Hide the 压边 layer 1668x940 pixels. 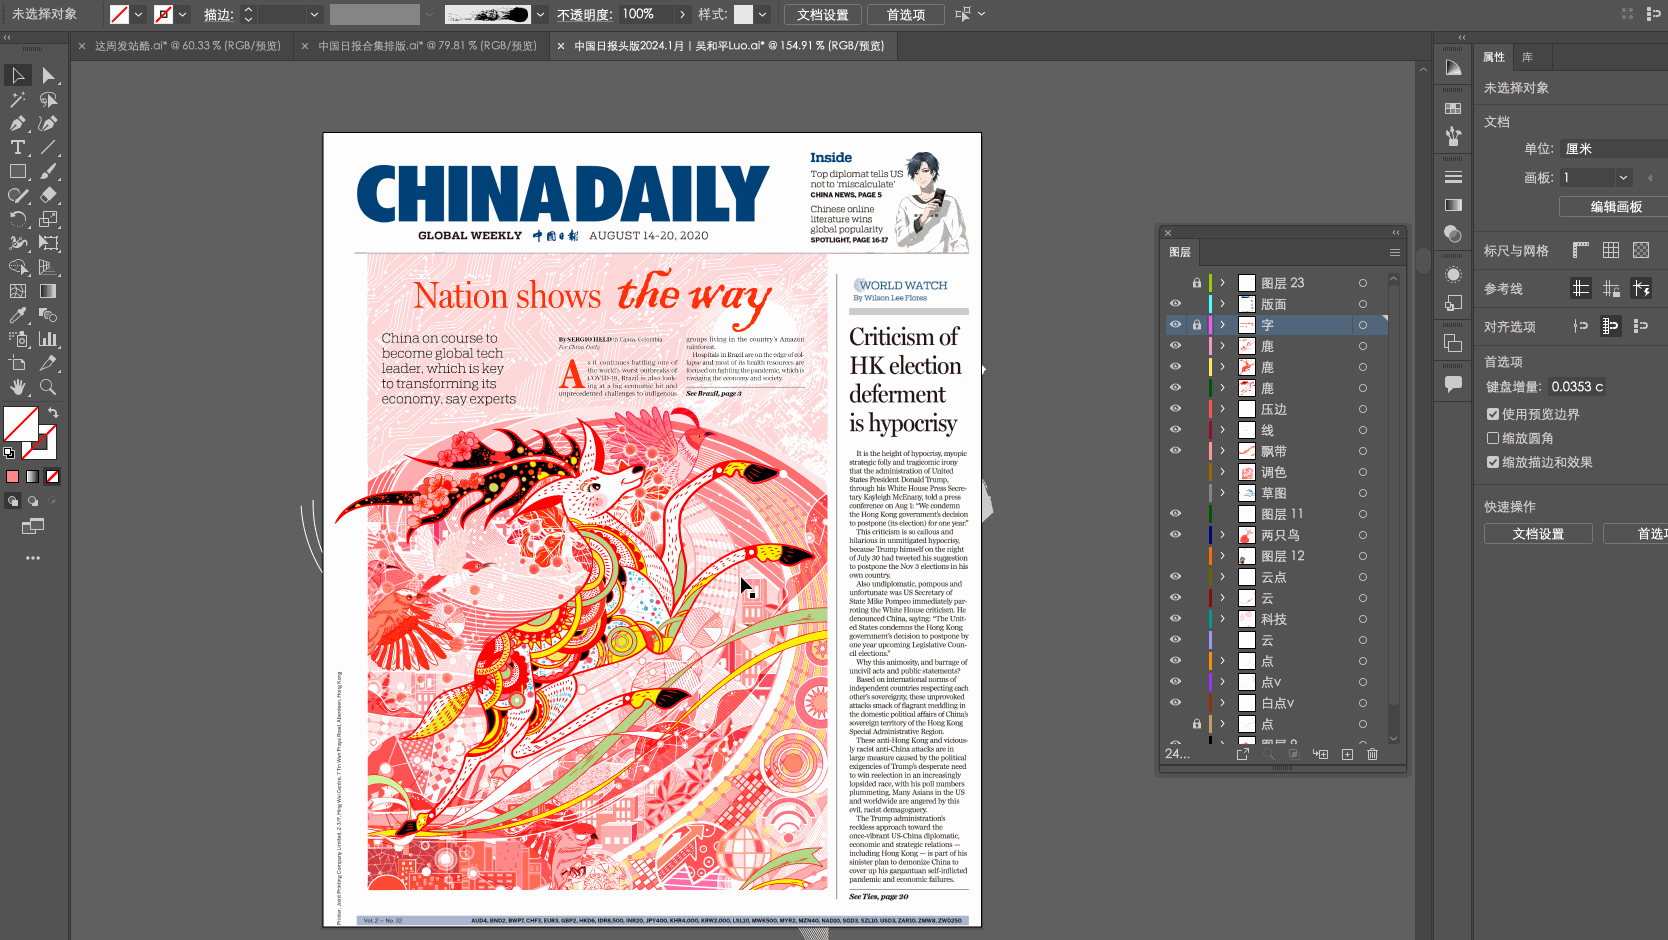coord(1175,409)
